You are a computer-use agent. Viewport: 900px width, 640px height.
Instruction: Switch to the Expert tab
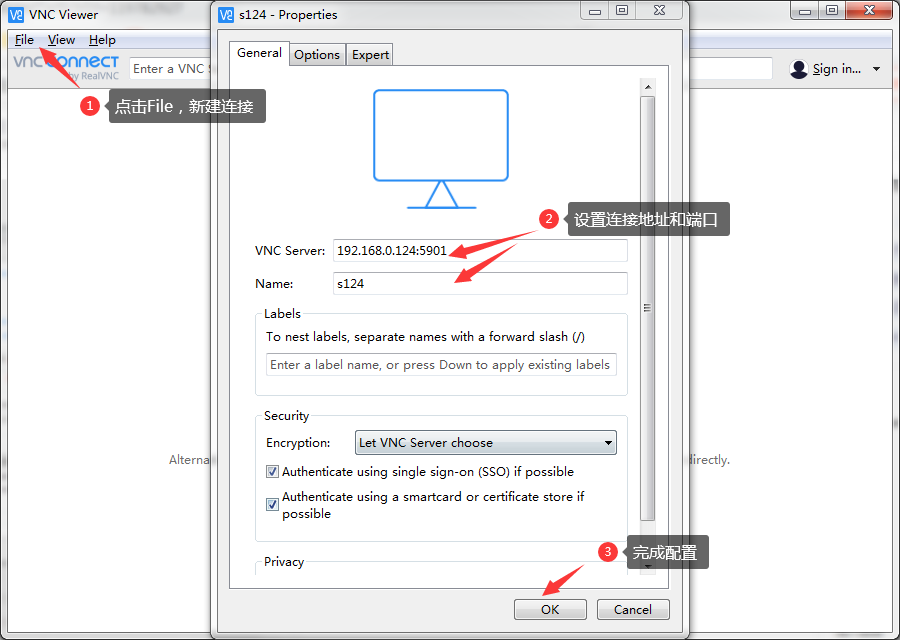coord(370,55)
